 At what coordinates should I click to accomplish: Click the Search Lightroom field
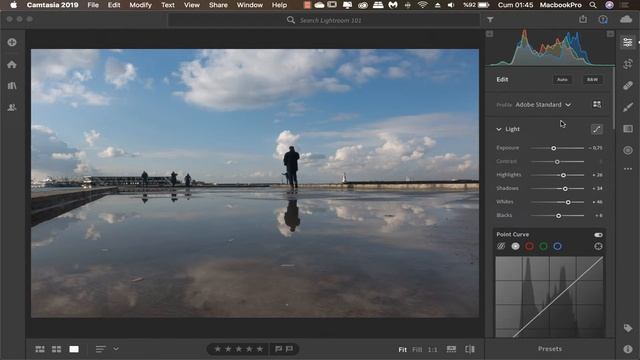[324, 20]
